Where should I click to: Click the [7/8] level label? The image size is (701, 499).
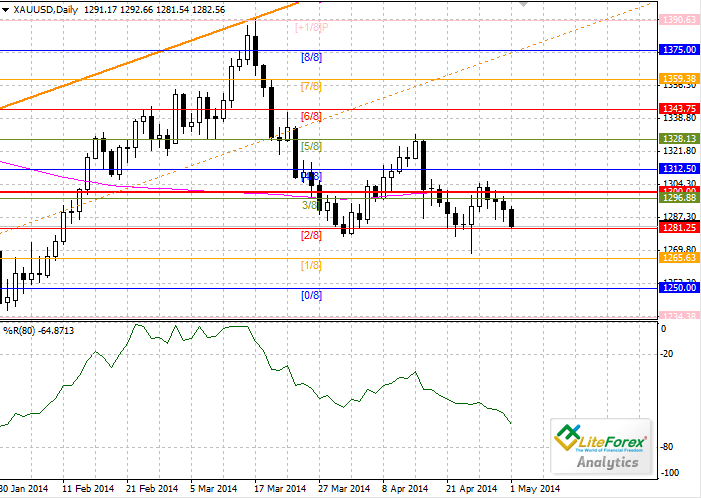coord(311,87)
